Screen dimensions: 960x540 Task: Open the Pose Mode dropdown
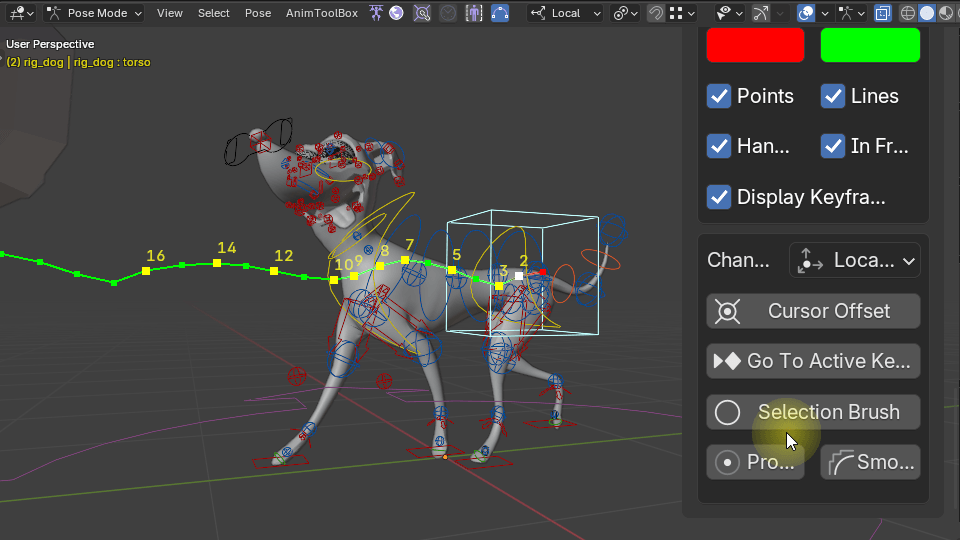click(95, 13)
